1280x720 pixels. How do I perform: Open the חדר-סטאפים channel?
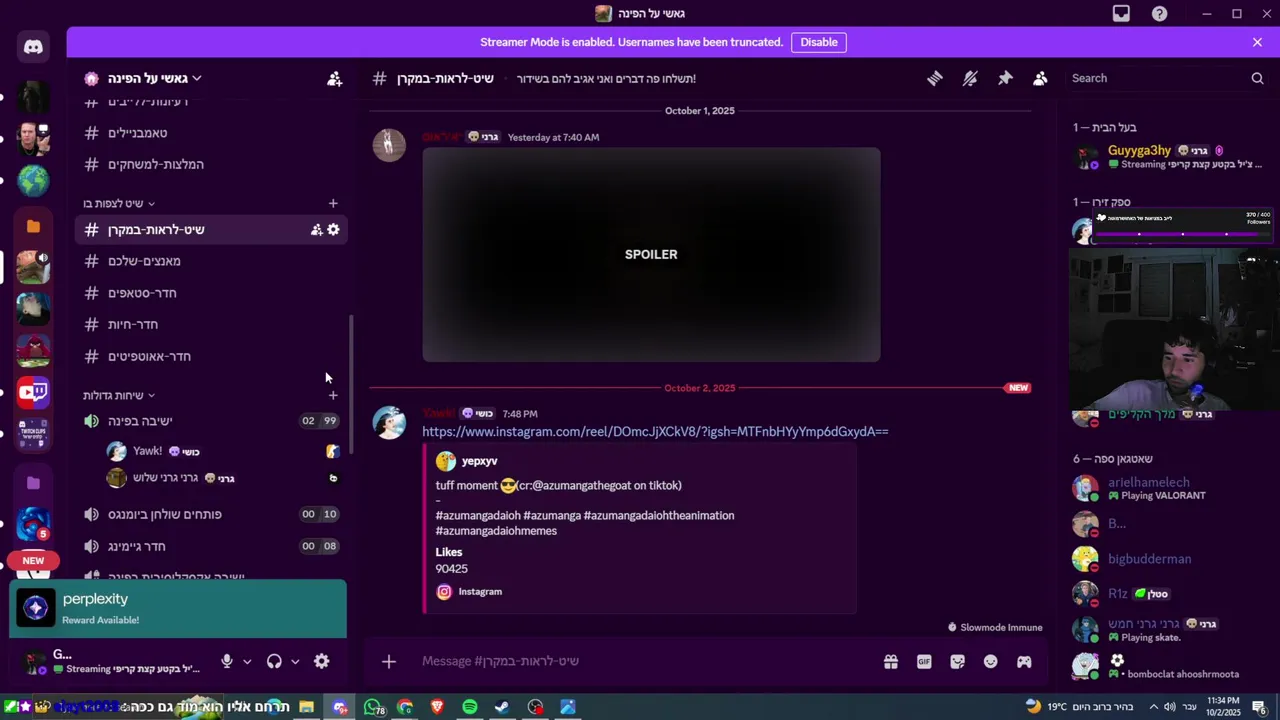210,293
